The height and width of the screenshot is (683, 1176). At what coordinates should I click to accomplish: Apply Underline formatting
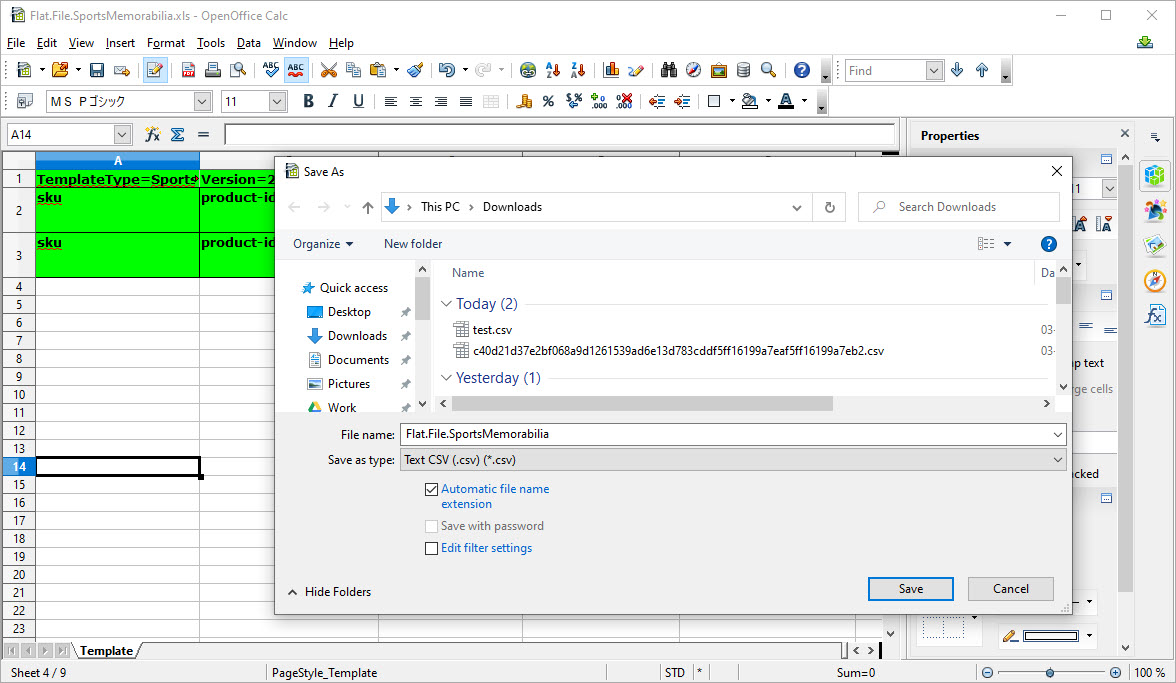358,101
